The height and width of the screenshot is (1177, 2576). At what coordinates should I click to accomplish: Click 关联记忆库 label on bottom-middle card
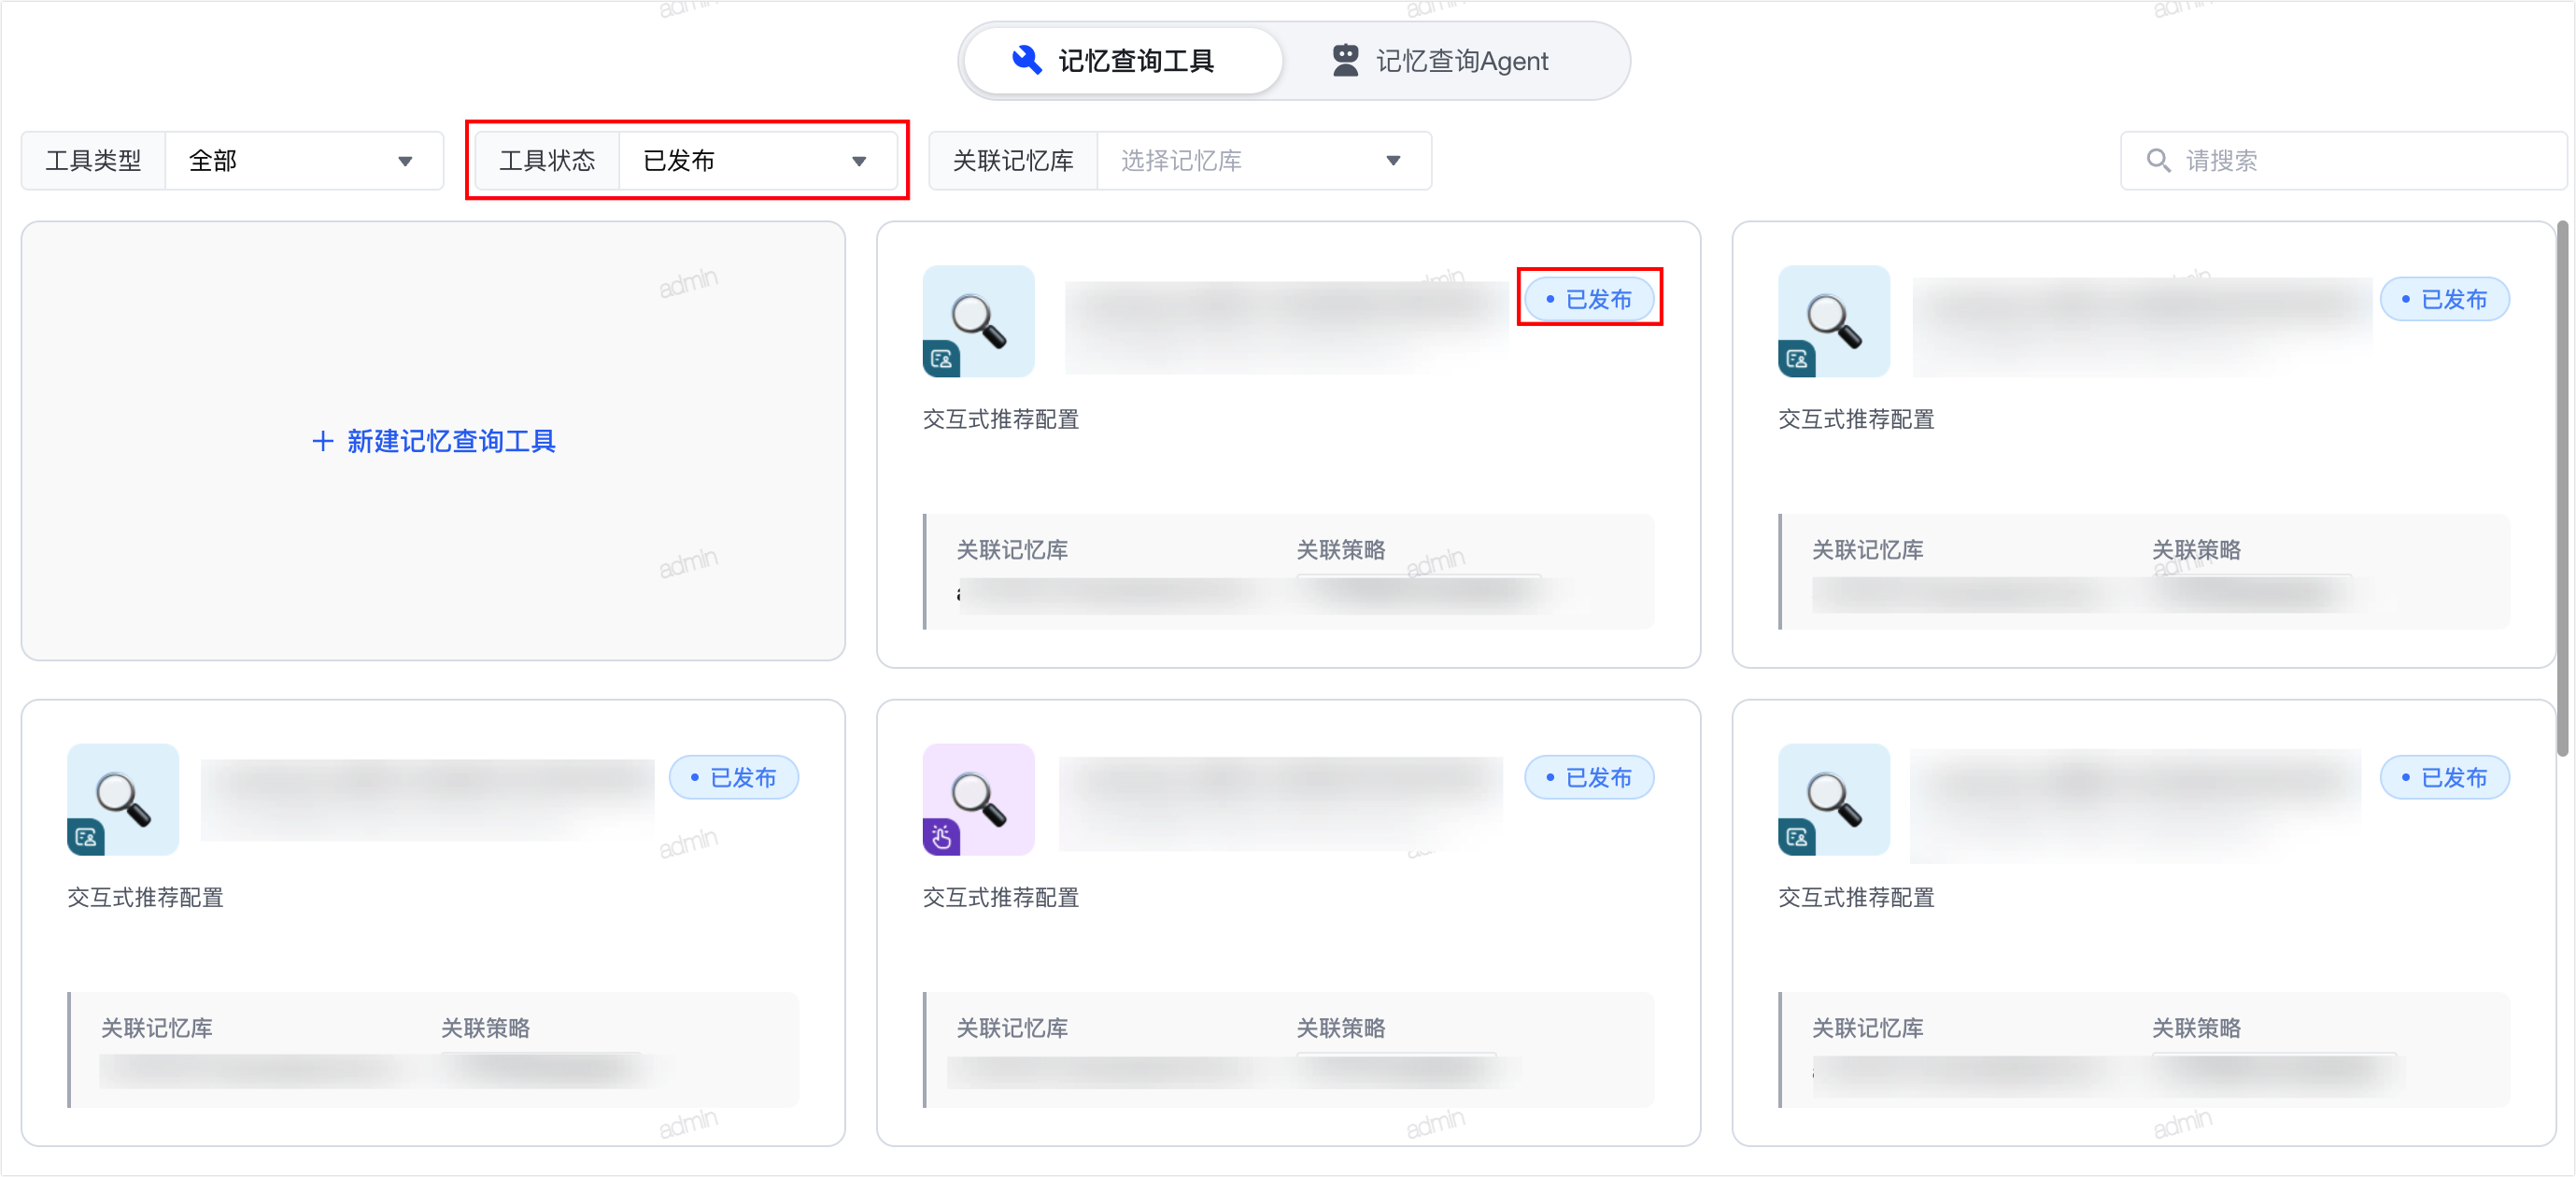(x=1012, y=1028)
